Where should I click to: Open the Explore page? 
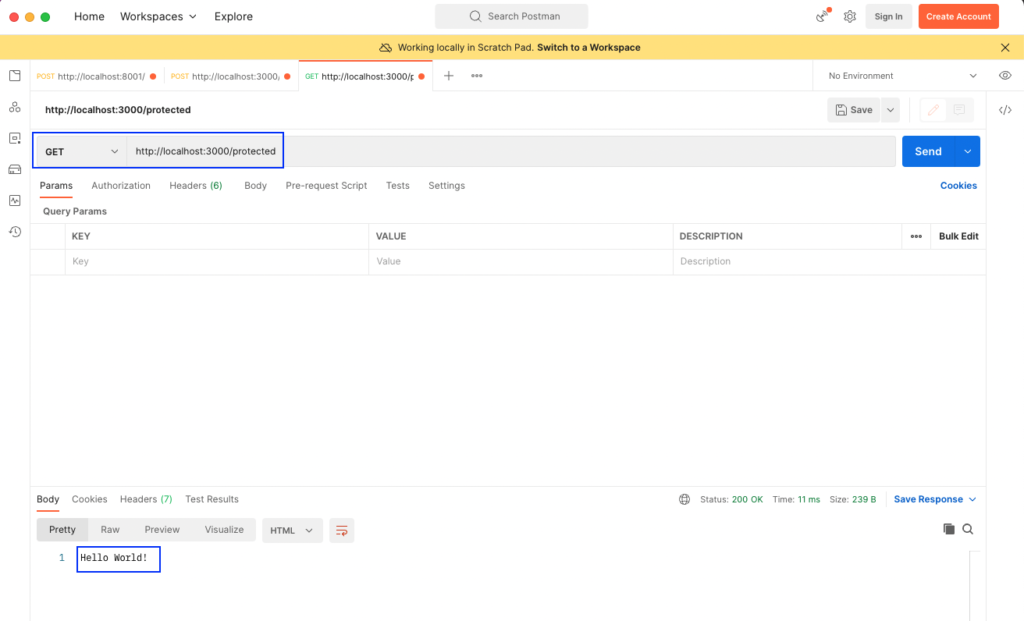point(233,16)
